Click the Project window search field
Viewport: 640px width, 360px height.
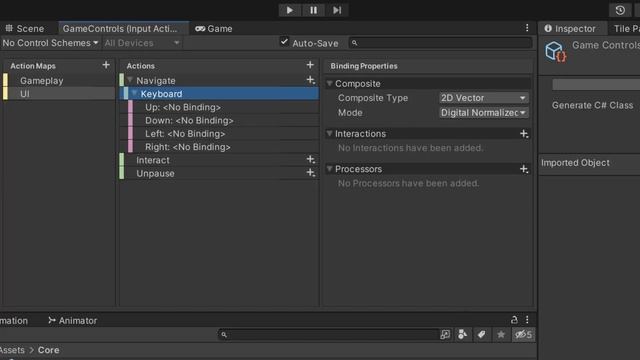(x=328, y=335)
